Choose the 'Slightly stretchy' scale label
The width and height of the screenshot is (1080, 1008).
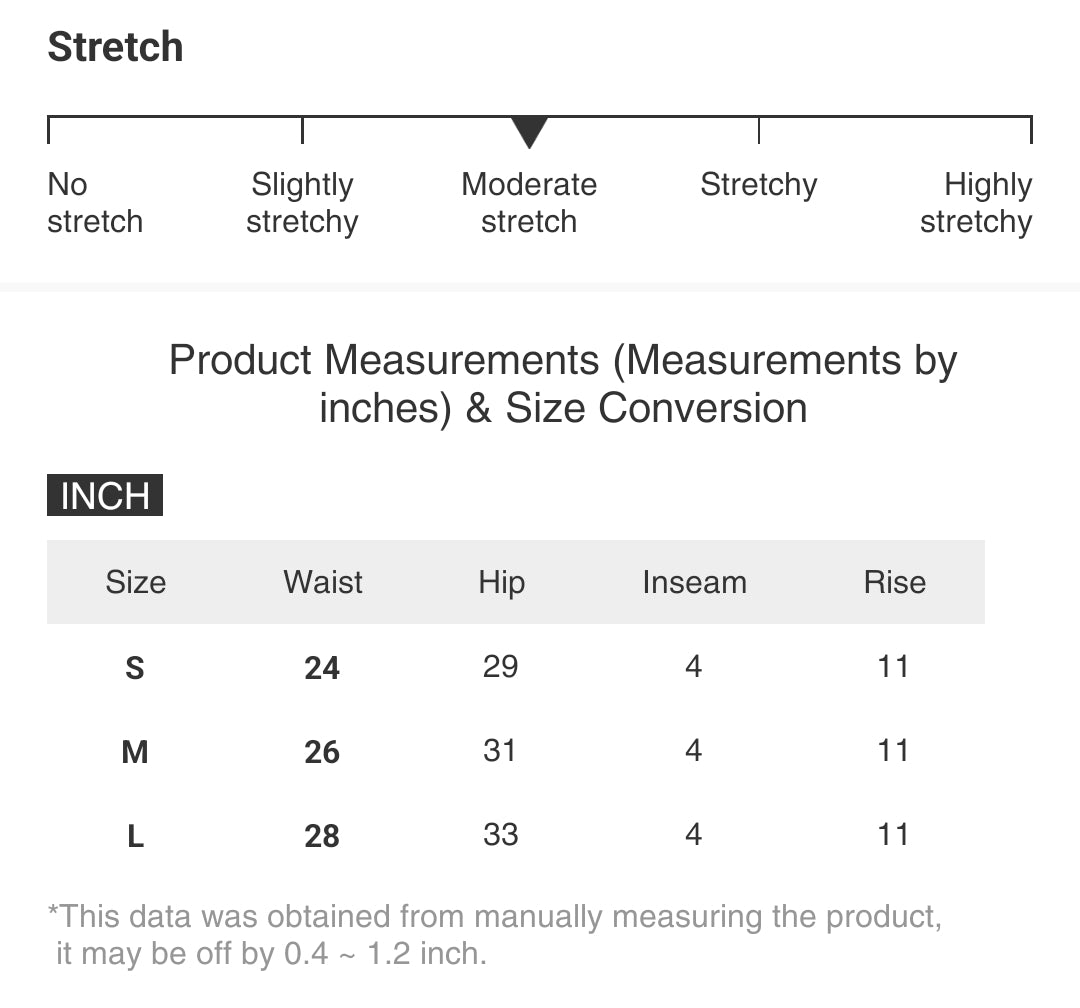302,203
